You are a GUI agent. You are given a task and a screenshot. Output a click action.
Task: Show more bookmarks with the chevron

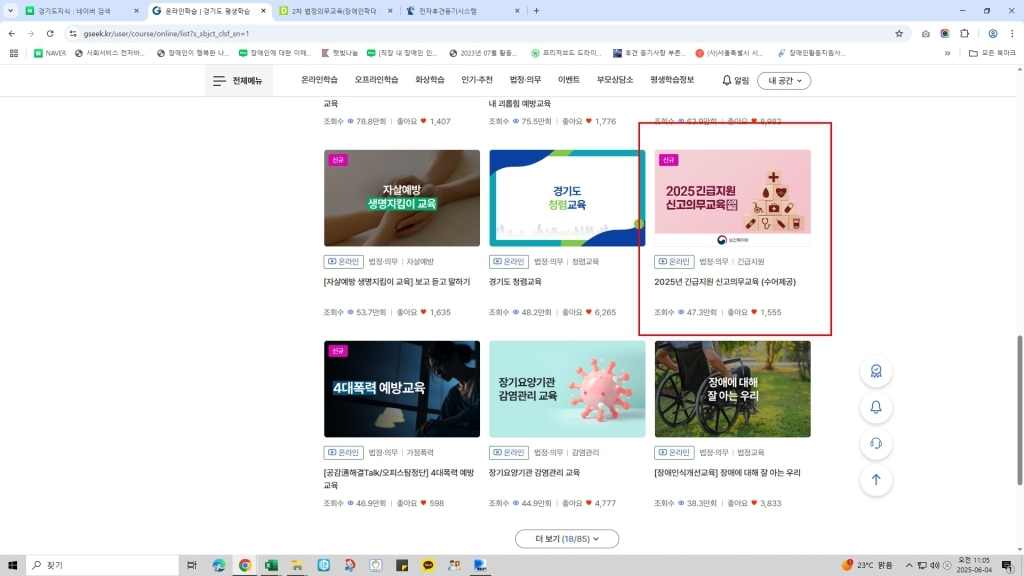click(947, 53)
